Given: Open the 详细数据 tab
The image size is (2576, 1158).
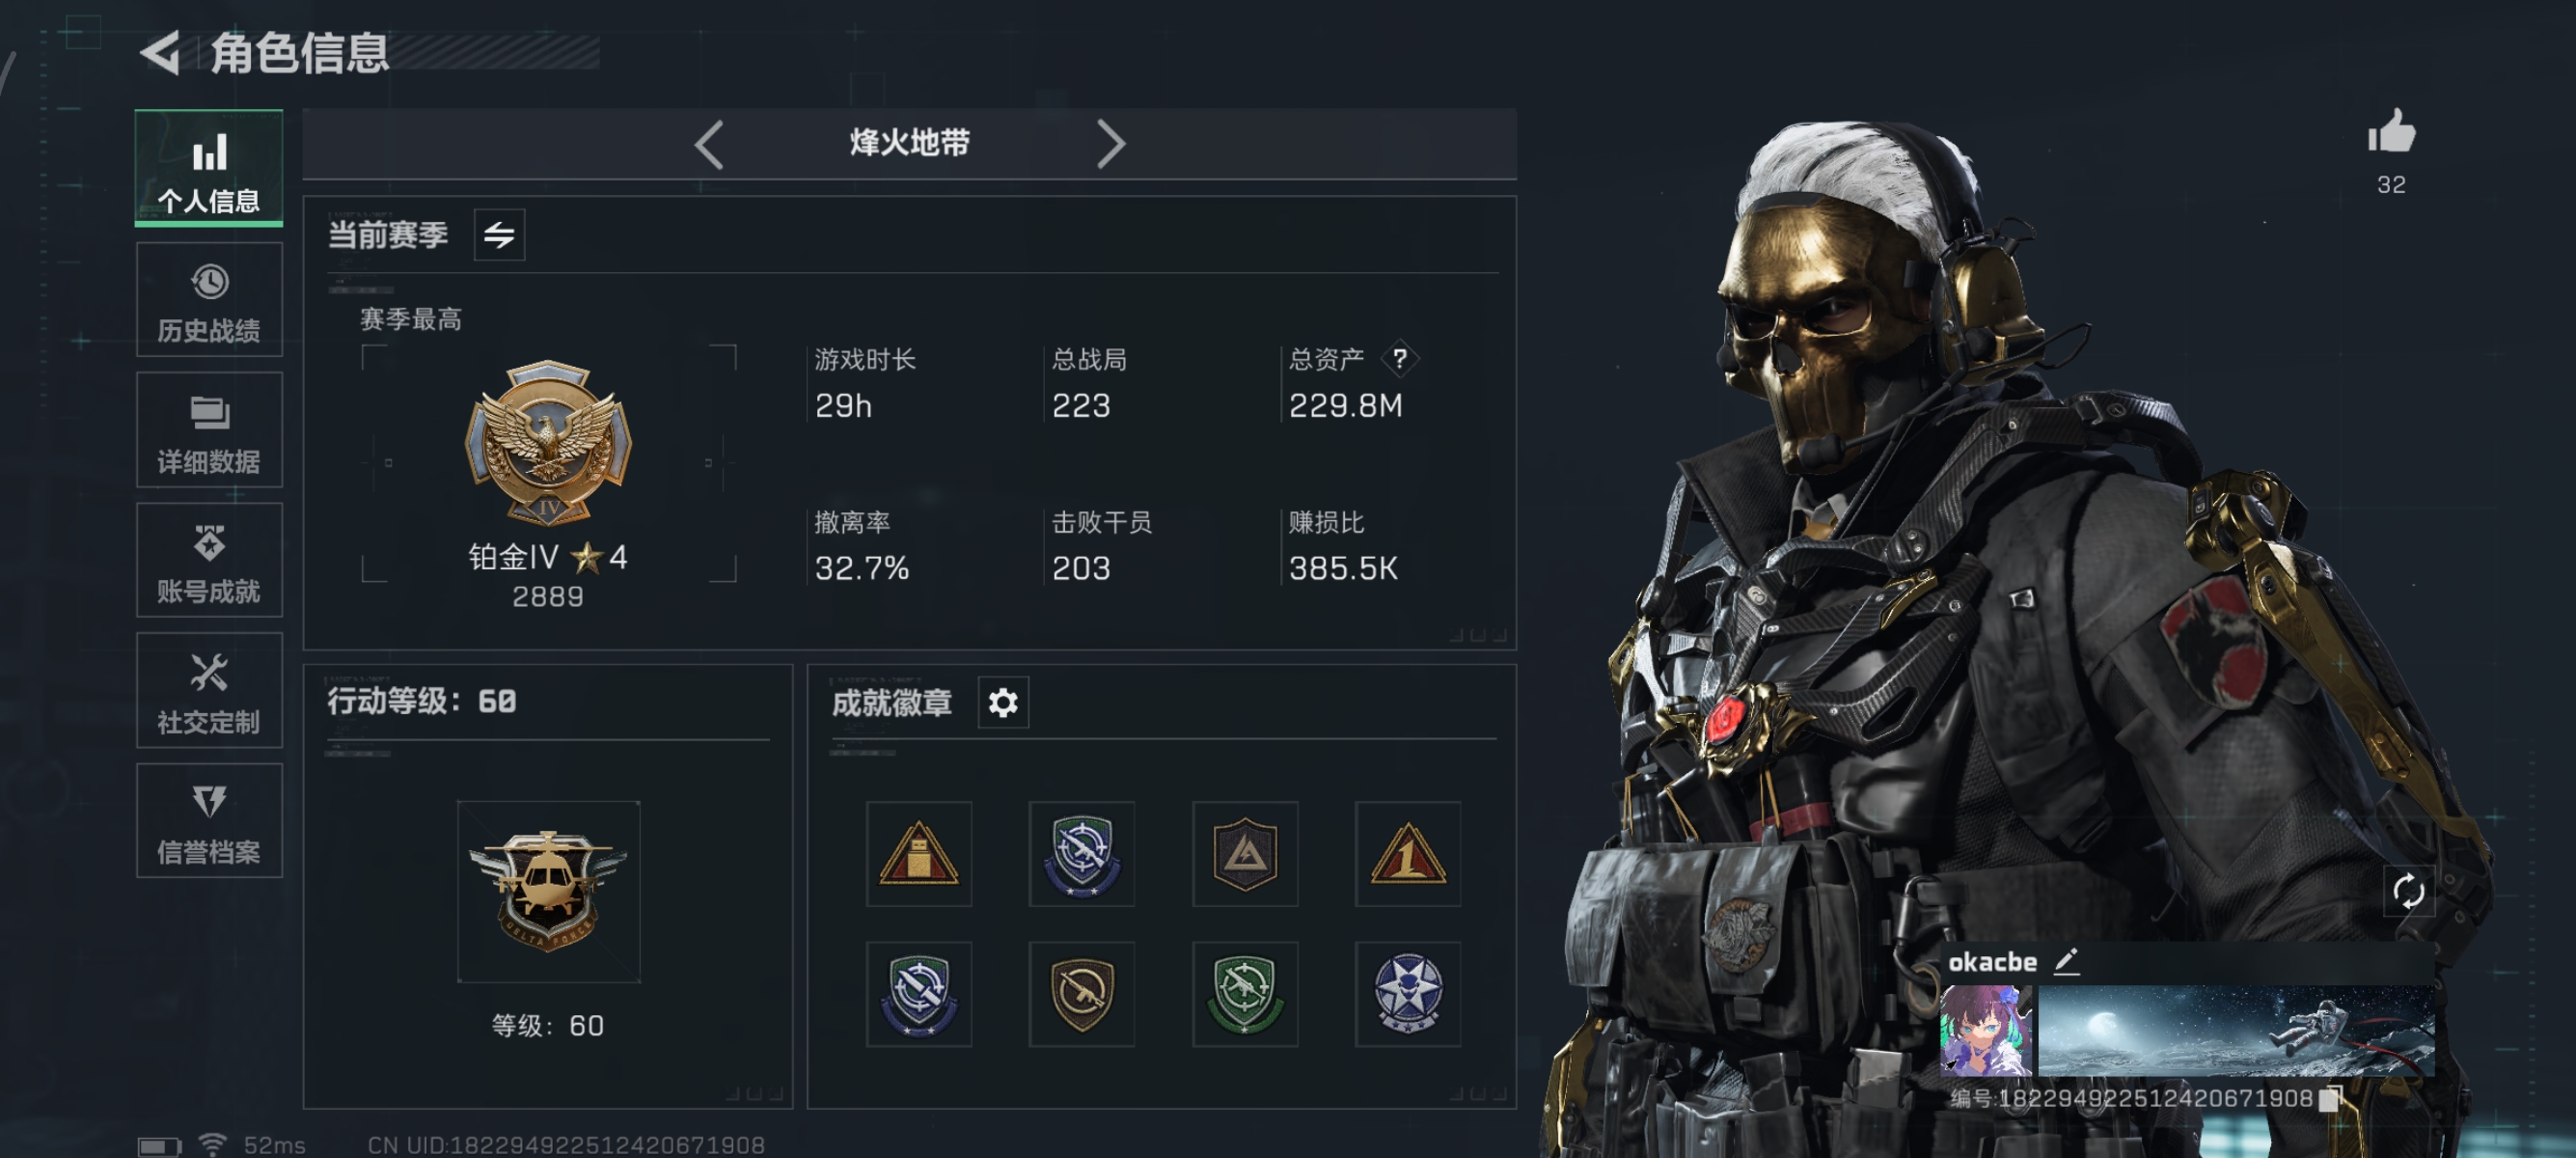Looking at the screenshot, I should 209,430.
